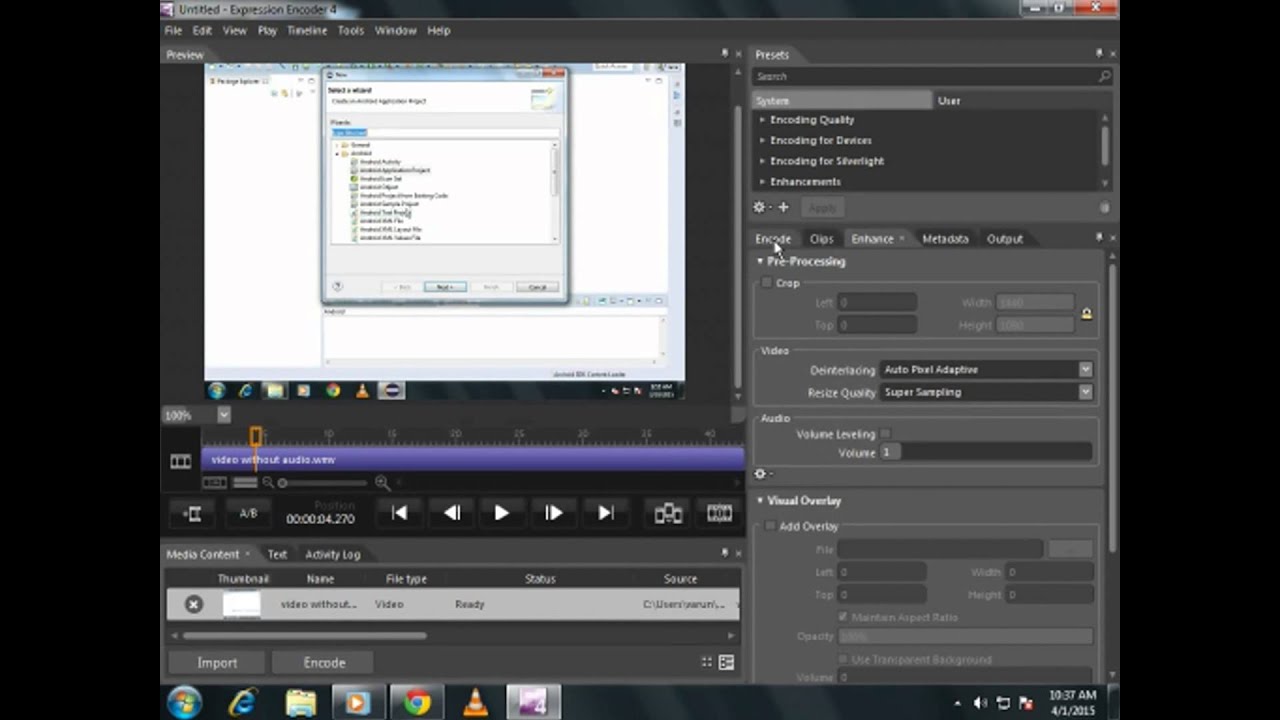Toggle the crop aspect ratio lock icon
Image resolution: width=1280 pixels, height=720 pixels.
coord(1086,314)
